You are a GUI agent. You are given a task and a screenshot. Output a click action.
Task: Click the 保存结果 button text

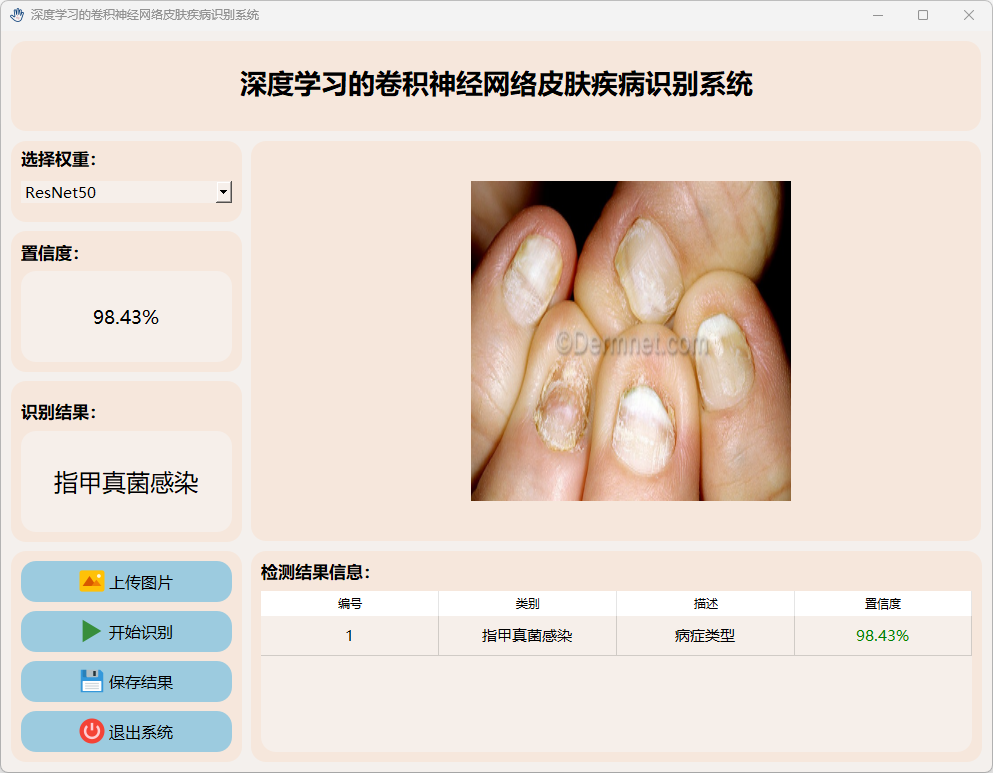pyautogui.click(x=141, y=682)
